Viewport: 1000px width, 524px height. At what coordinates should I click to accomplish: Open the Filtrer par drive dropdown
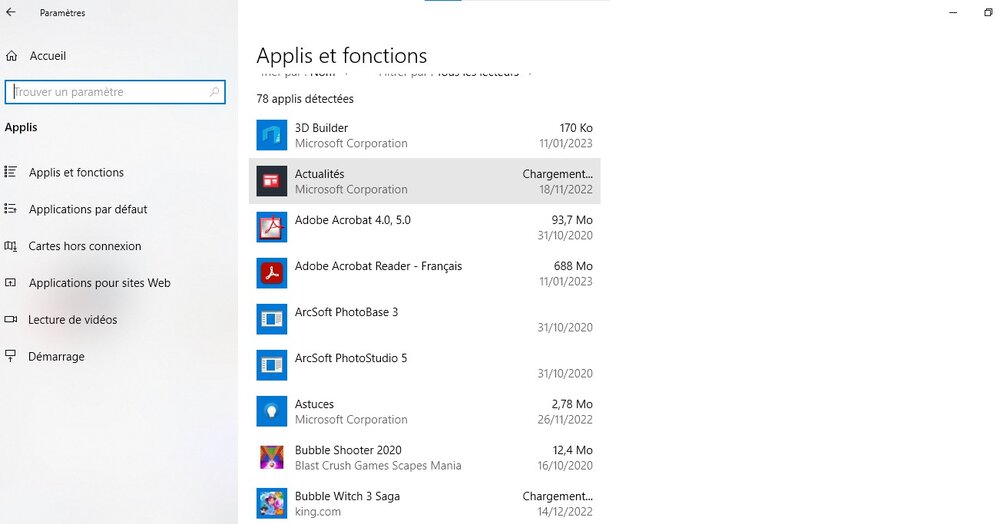455,73
